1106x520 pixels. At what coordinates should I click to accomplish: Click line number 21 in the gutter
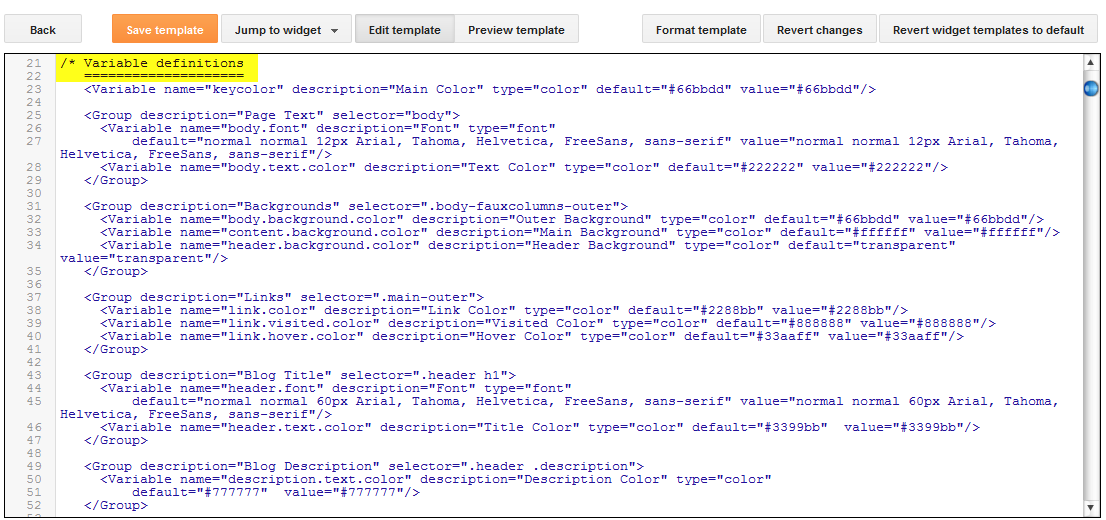click(x=34, y=64)
